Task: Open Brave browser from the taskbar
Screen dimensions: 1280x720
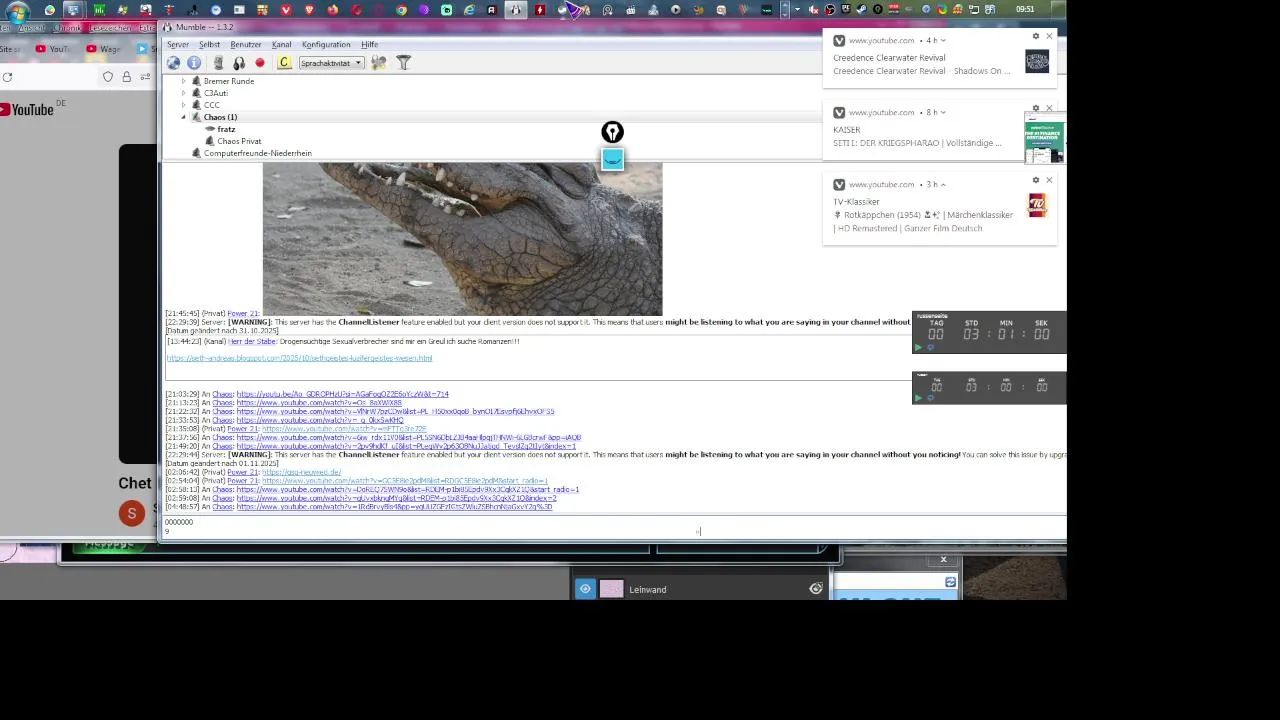Action: click(x=309, y=10)
